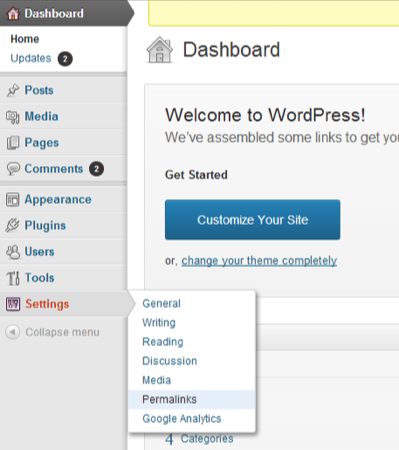The image size is (399, 450).
Task: Click the Comments speech bubble icon
Action: click(13, 169)
